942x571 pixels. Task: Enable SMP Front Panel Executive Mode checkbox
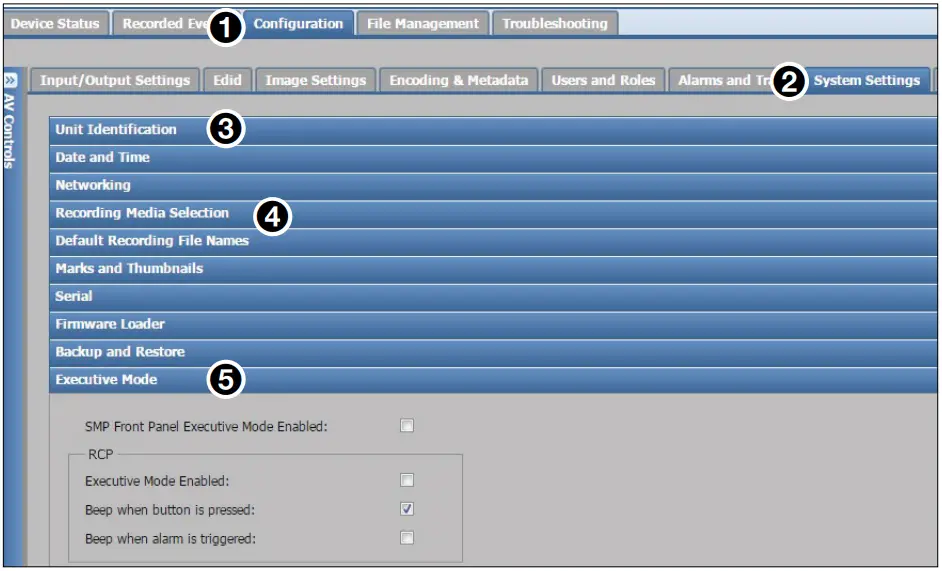[x=407, y=426]
